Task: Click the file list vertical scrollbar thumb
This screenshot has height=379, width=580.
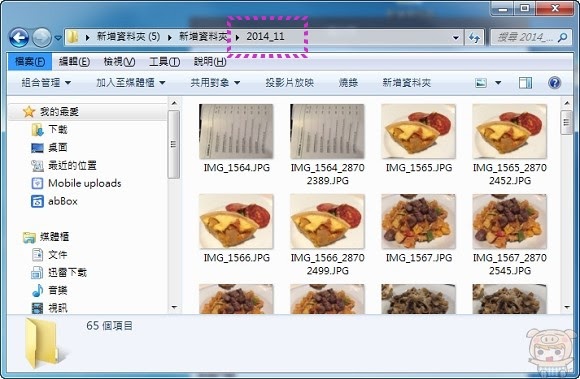Action: click(566, 122)
